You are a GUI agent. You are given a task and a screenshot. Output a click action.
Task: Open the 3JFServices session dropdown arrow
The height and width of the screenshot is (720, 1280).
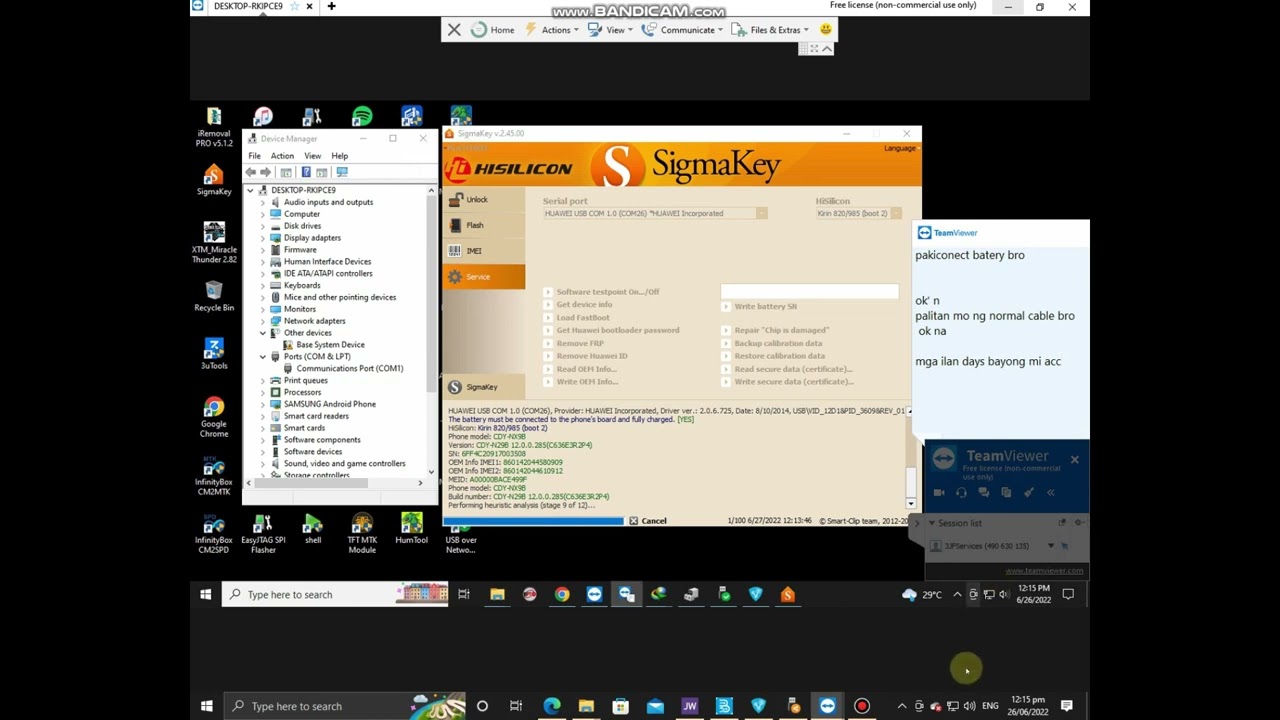(1051, 546)
